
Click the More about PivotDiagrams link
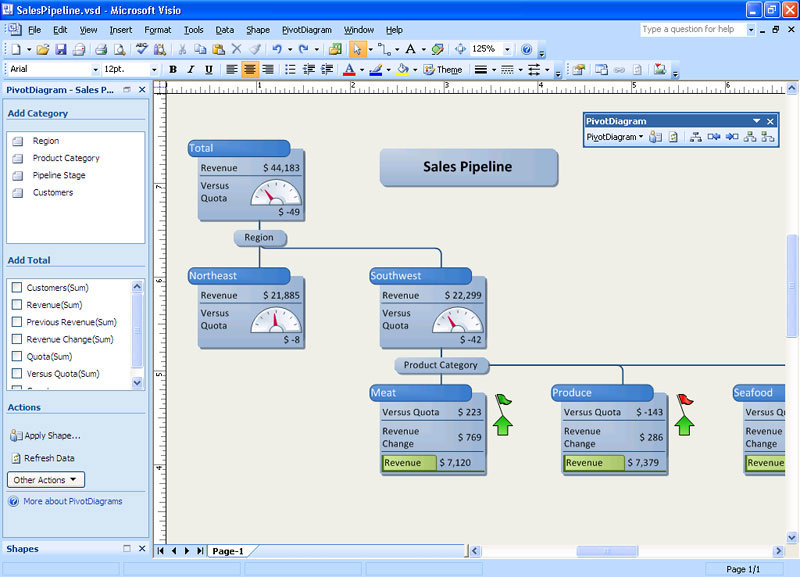pyautogui.click(x=72, y=501)
